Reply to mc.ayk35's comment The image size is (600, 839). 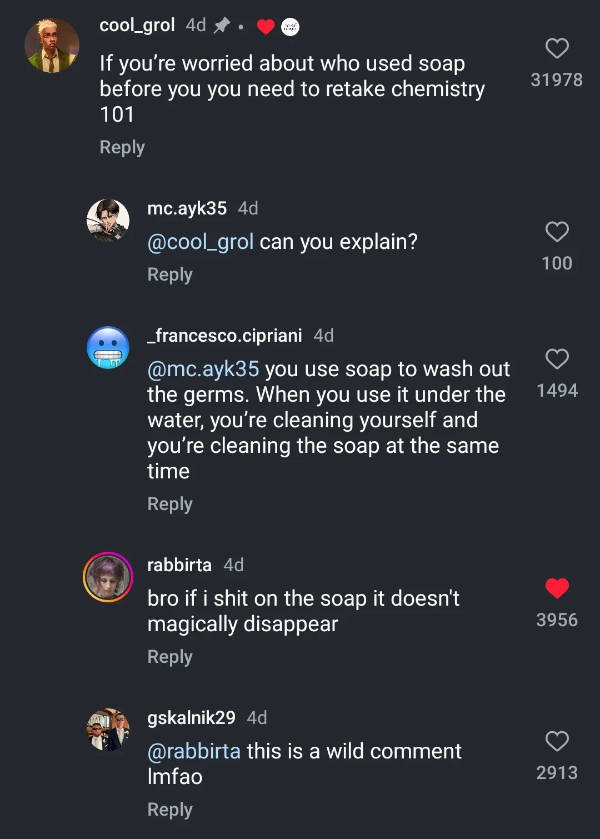(170, 274)
